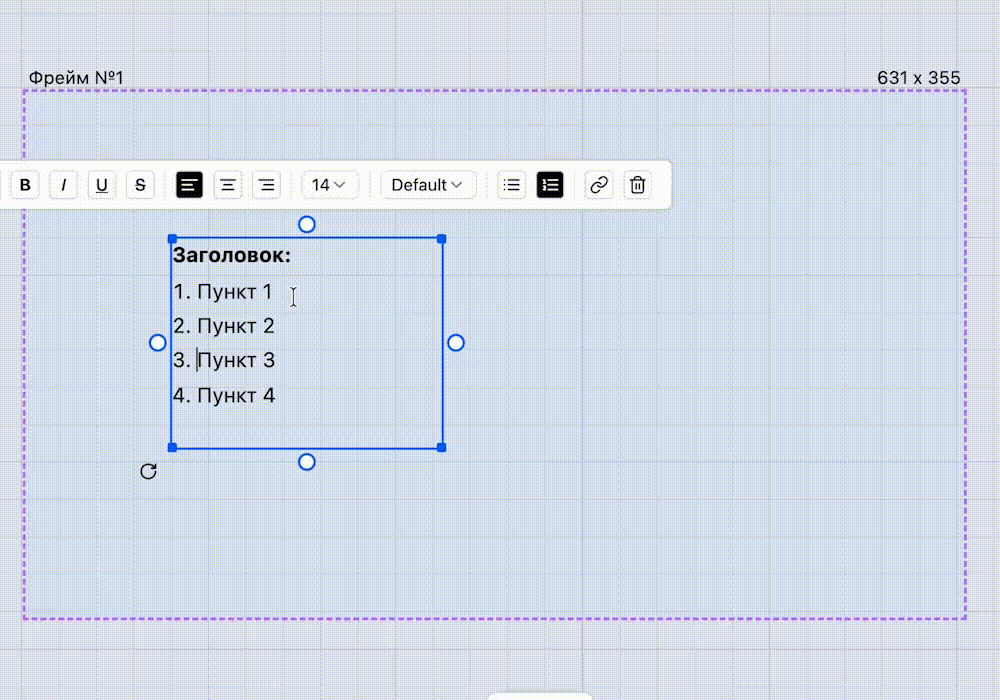Toggle underline formatting

coord(102,185)
